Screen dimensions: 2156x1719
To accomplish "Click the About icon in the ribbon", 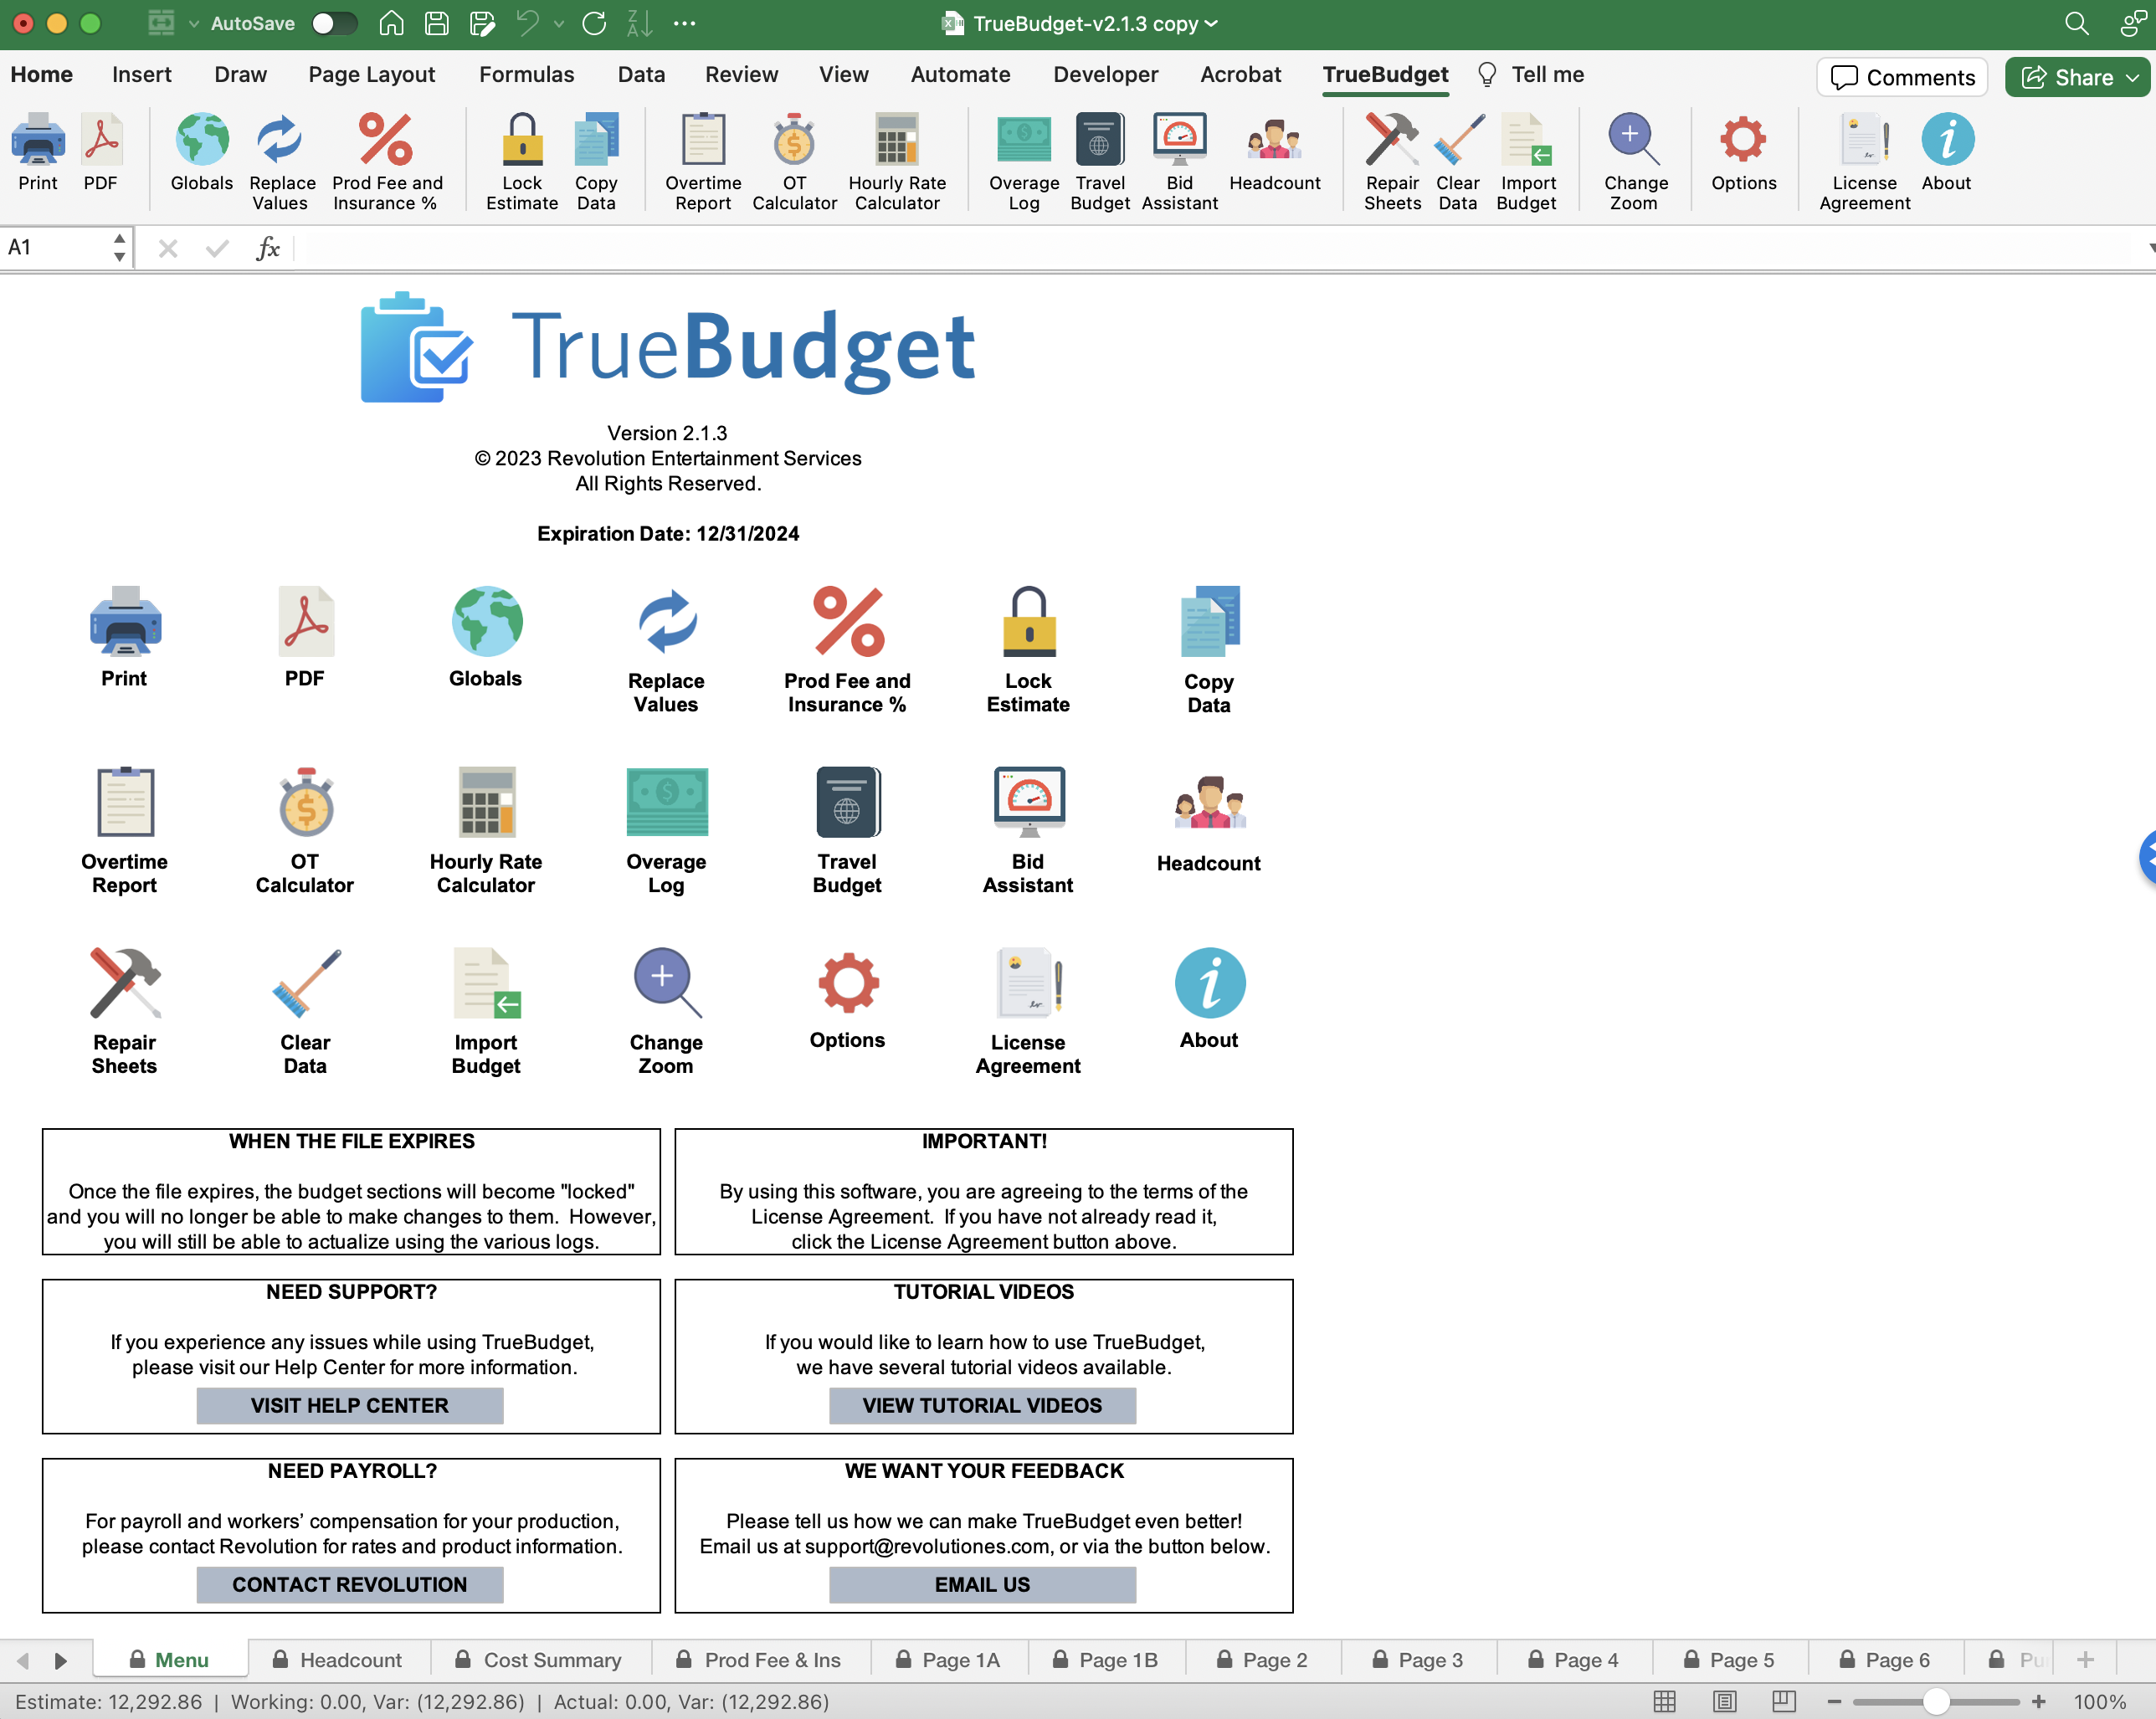I will pos(1947,152).
